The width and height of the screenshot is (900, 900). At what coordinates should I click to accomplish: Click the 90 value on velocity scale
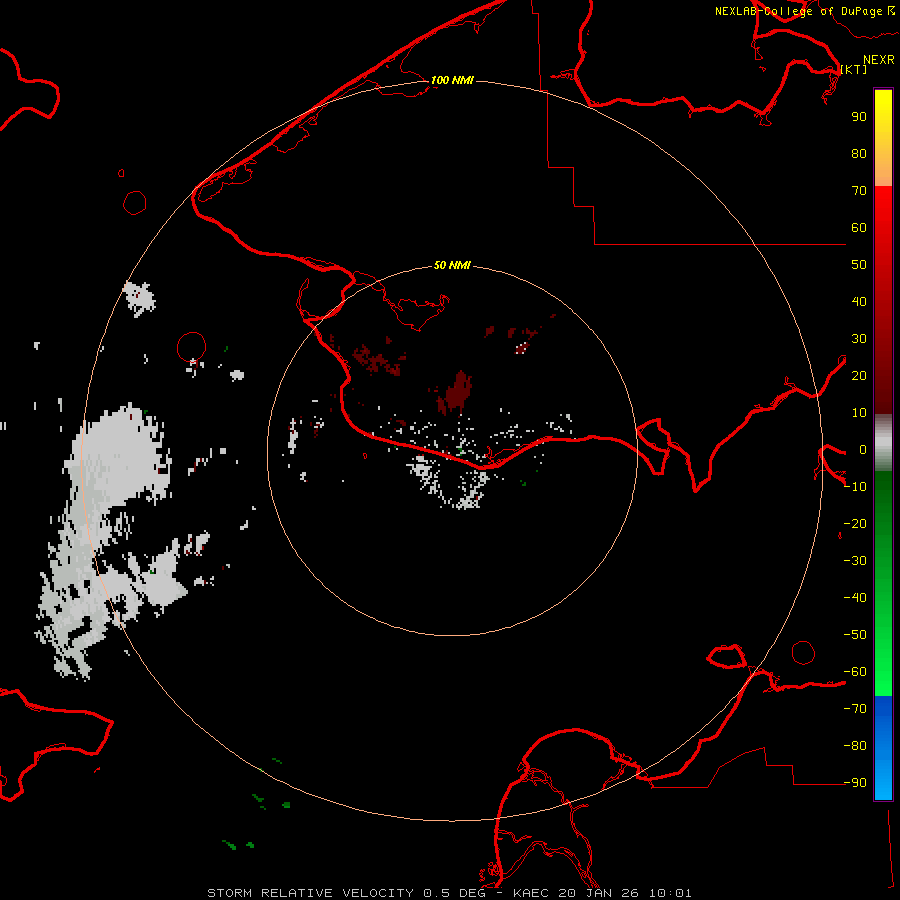tap(859, 117)
